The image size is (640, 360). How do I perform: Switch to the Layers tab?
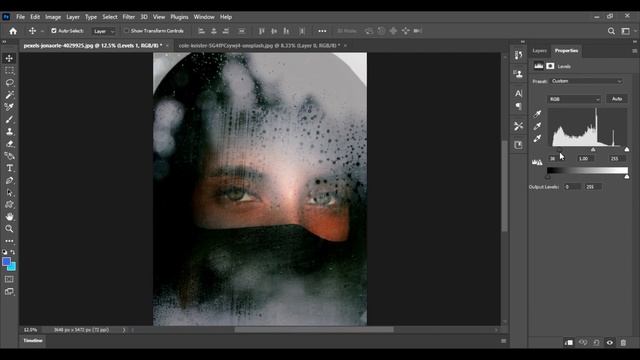click(539, 51)
